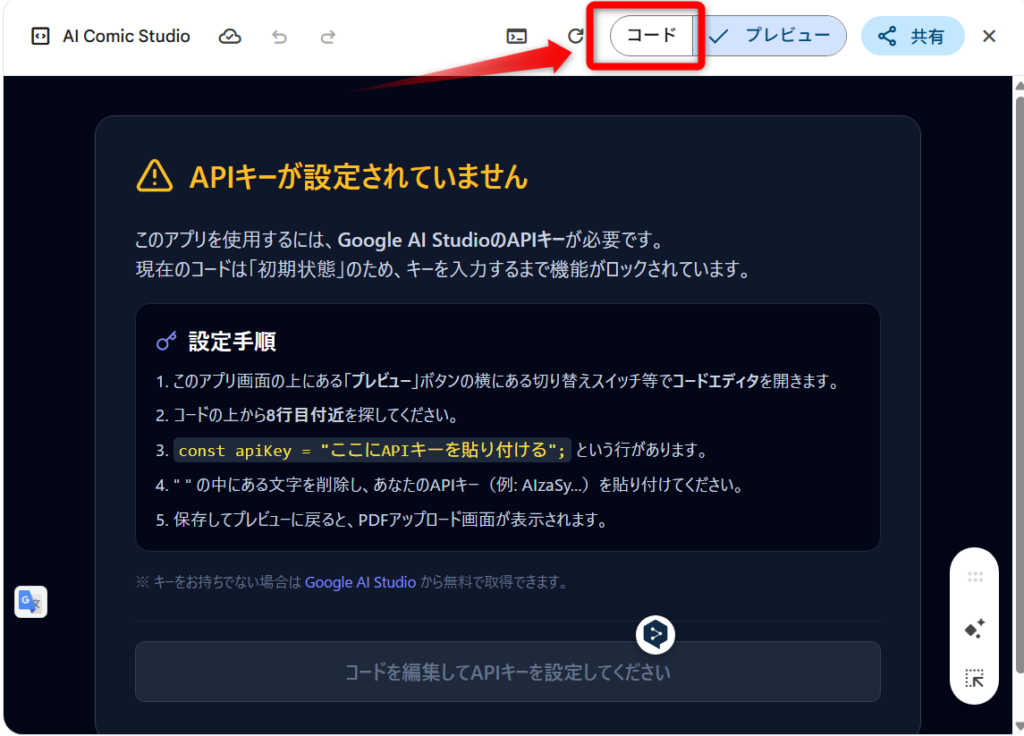The height and width of the screenshot is (736, 1024).
Task: Click the cloud saved status icon
Action: [230, 37]
